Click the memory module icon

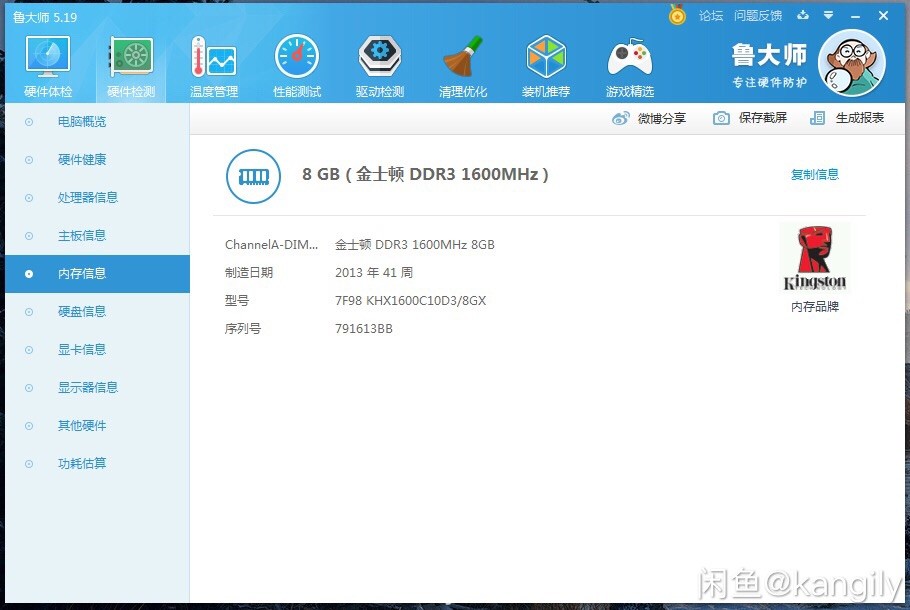(x=253, y=176)
